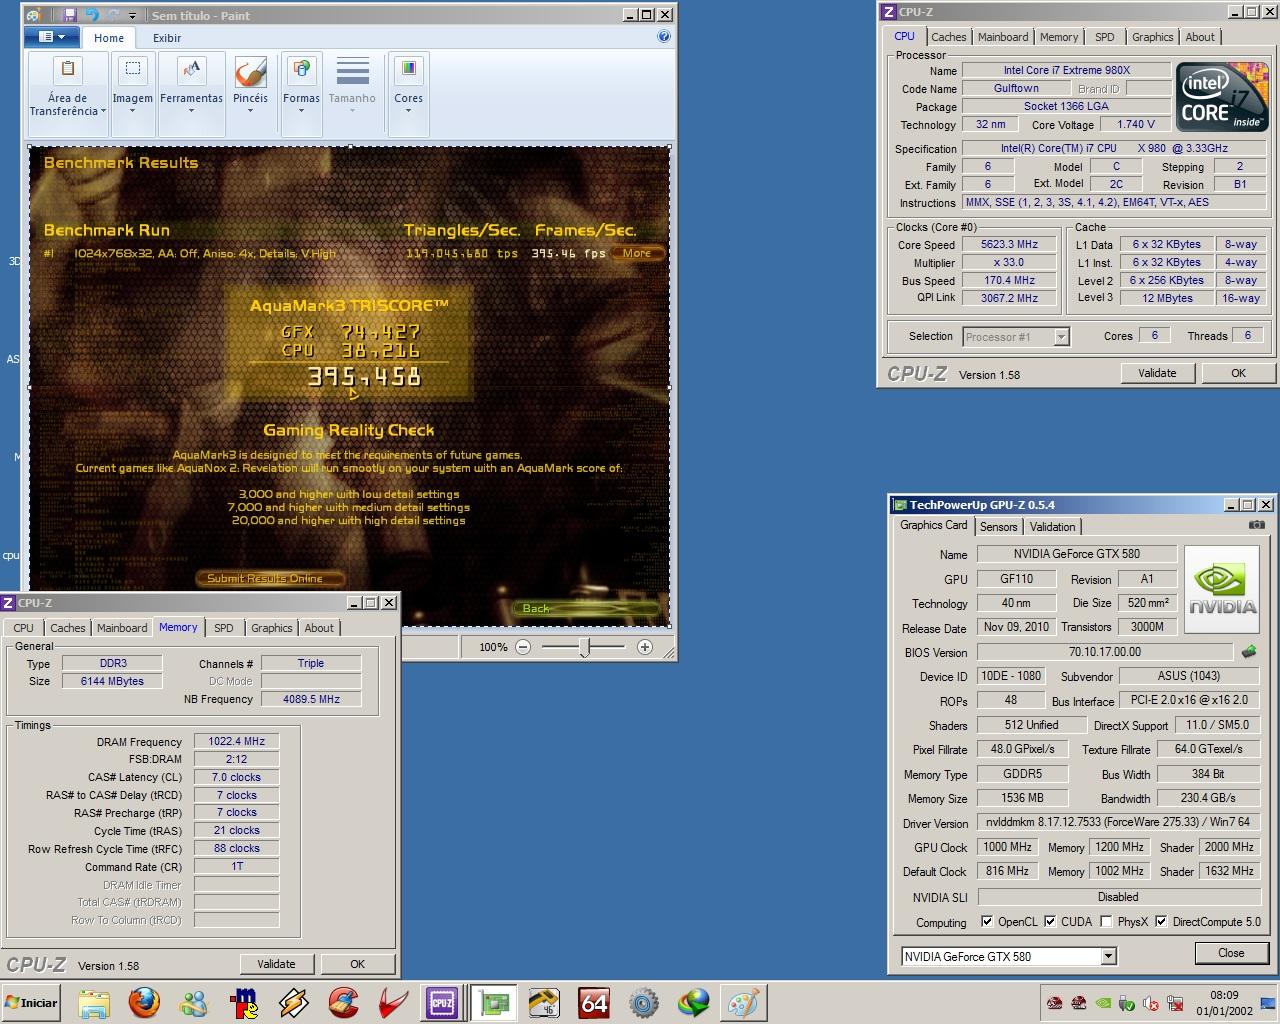This screenshot has height=1024, width=1280.
Task: Switch to the Sensors tab in GPU-Z
Action: (x=998, y=527)
